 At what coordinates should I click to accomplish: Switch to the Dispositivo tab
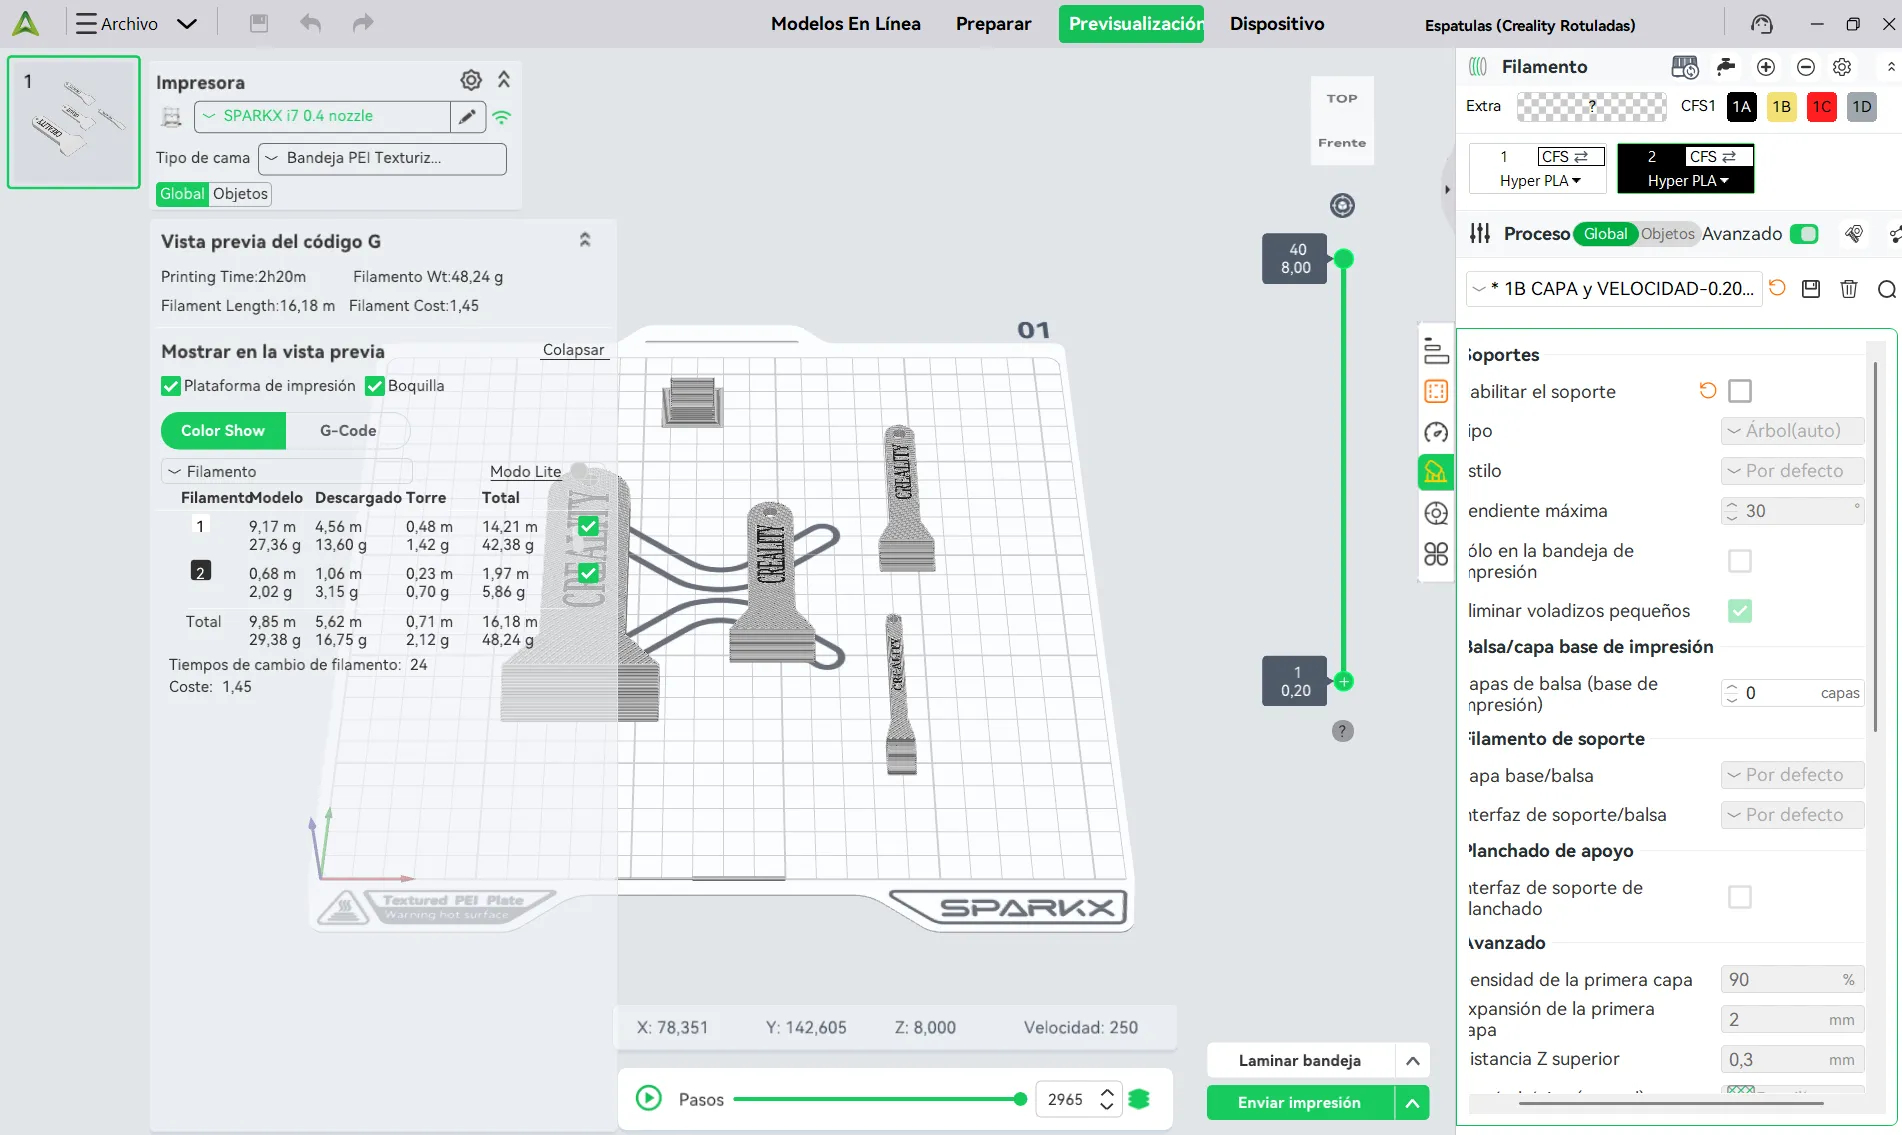click(1277, 23)
